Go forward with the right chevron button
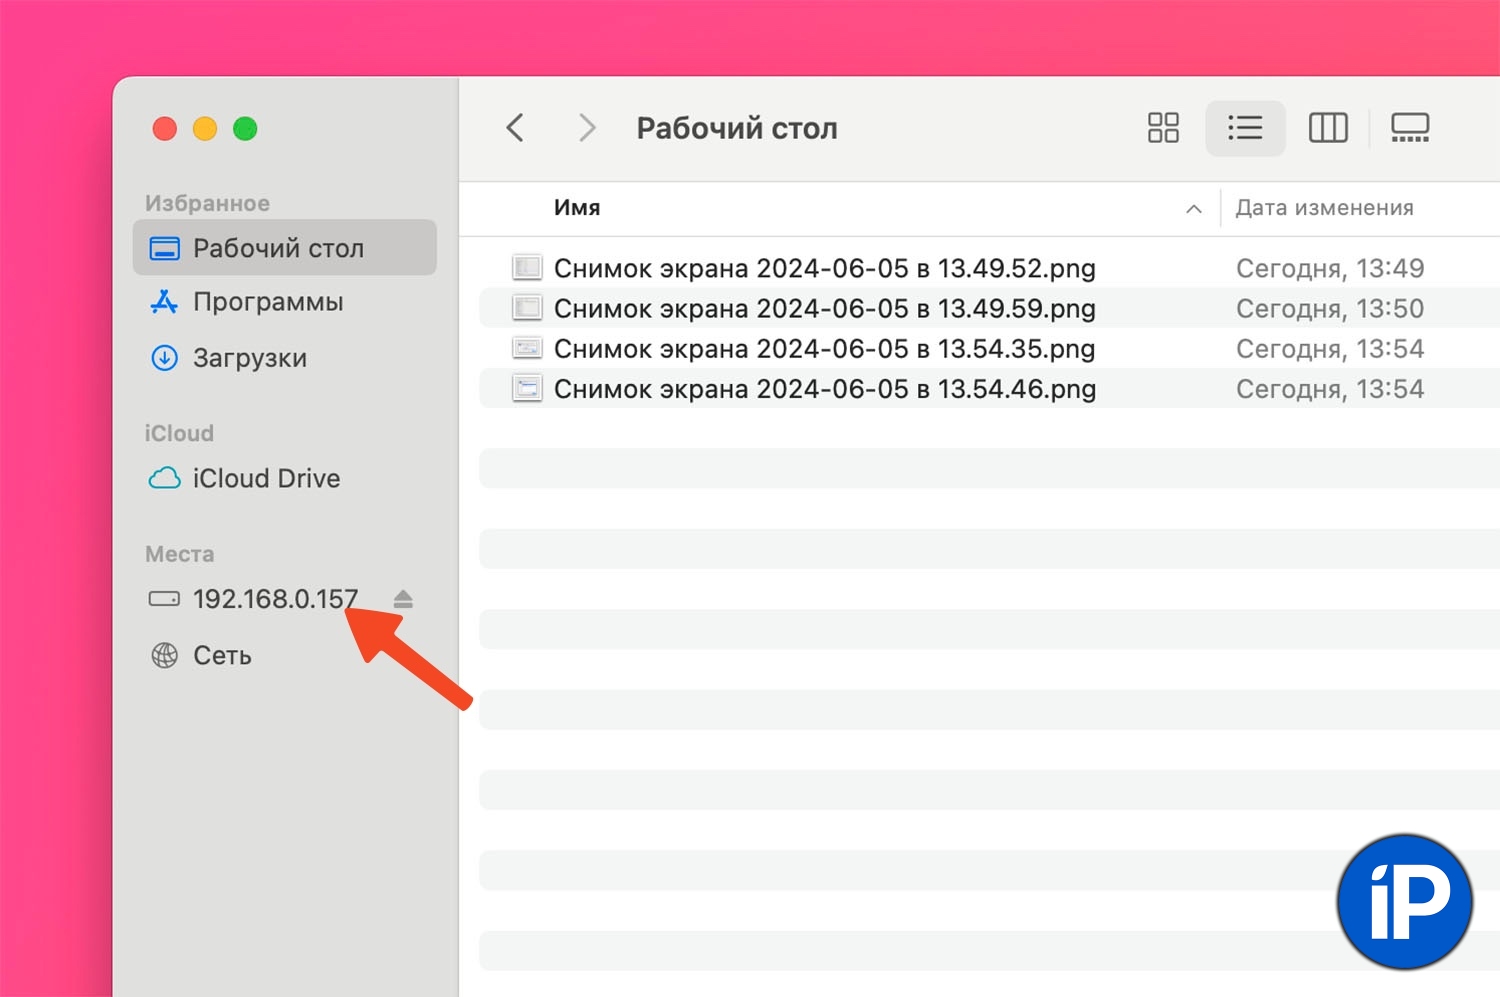This screenshot has width=1500, height=997. tap(587, 128)
